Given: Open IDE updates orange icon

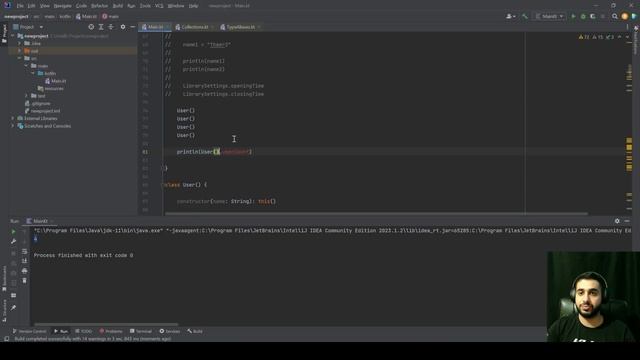Looking at the screenshot, I should coord(624,16).
